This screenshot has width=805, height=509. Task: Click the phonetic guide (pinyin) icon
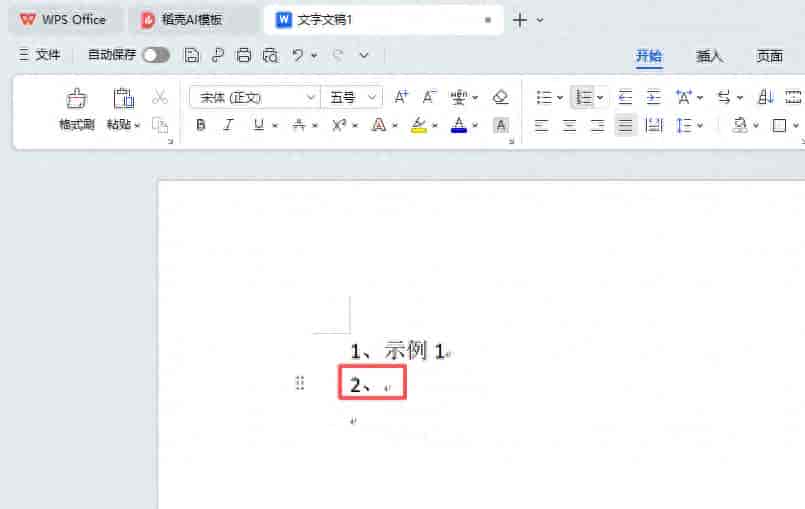click(458, 97)
